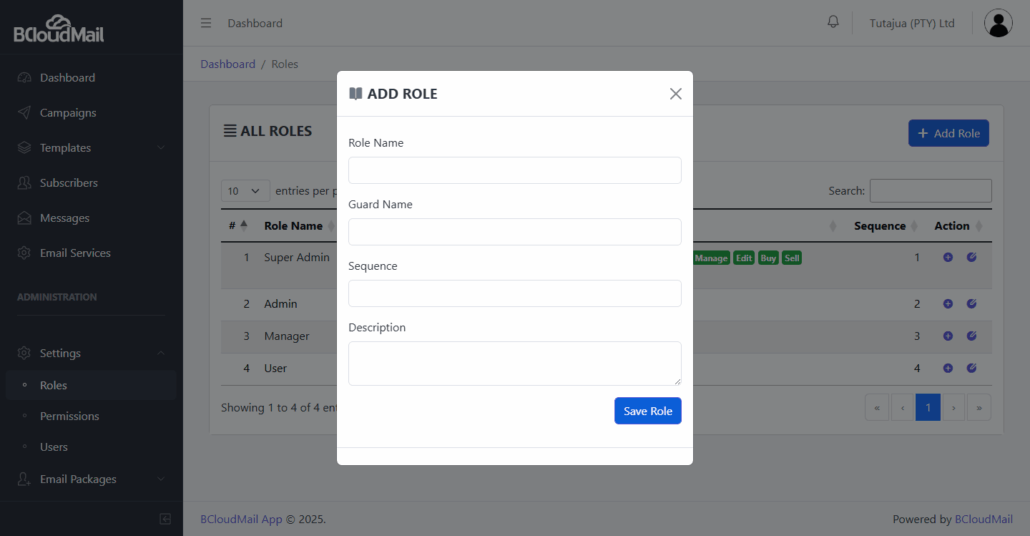Click the Dashboard breadcrumb link
1030x536 pixels.
tap(227, 64)
